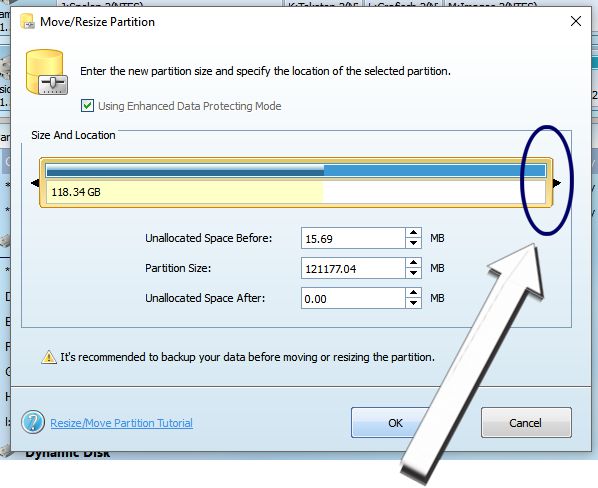The height and width of the screenshot is (488, 598).
Task: Open the Resize/Move Partition Tutorial link
Action: click(122, 423)
